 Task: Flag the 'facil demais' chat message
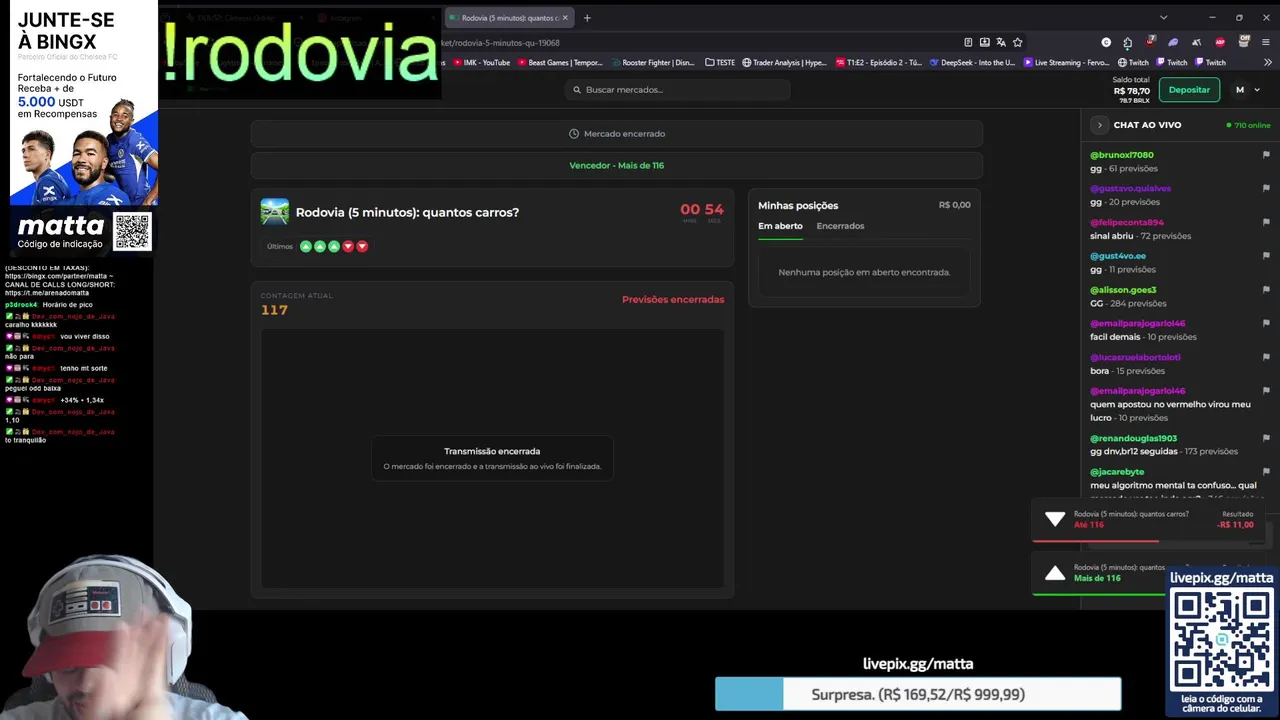point(1266,323)
